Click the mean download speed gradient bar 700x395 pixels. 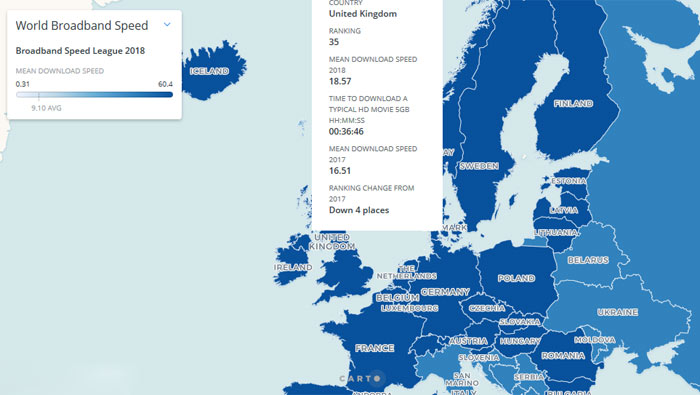click(94, 95)
